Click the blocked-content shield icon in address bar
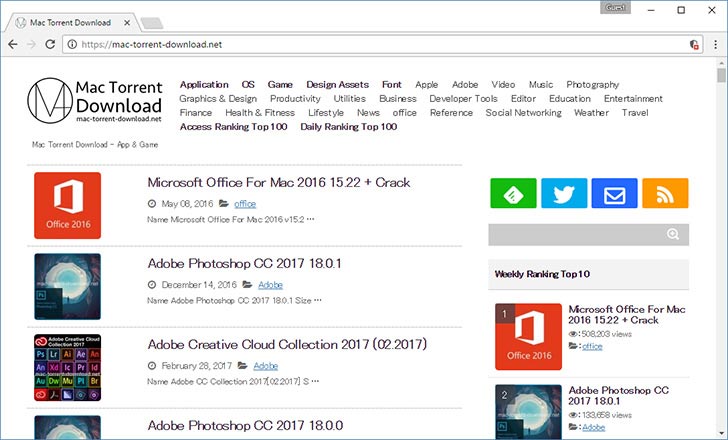This screenshot has height=440, width=728. 694,45
